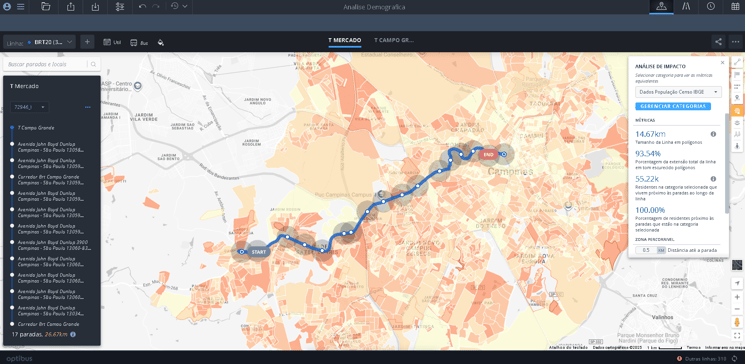Image resolution: width=745 pixels, height=364 pixels.
Task: Redo the last action
Action: click(156, 7)
